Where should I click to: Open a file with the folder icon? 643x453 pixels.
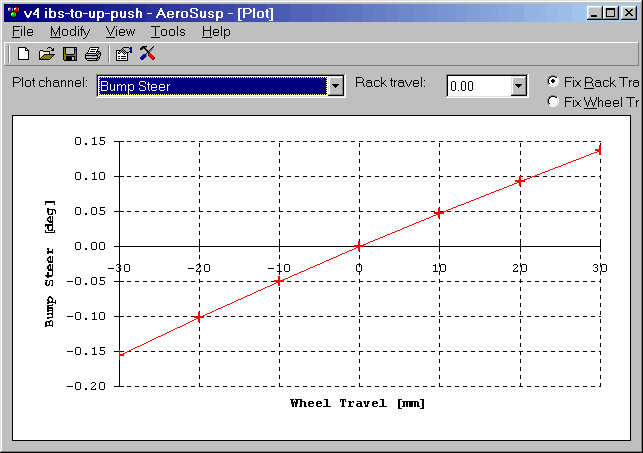click(x=47, y=54)
